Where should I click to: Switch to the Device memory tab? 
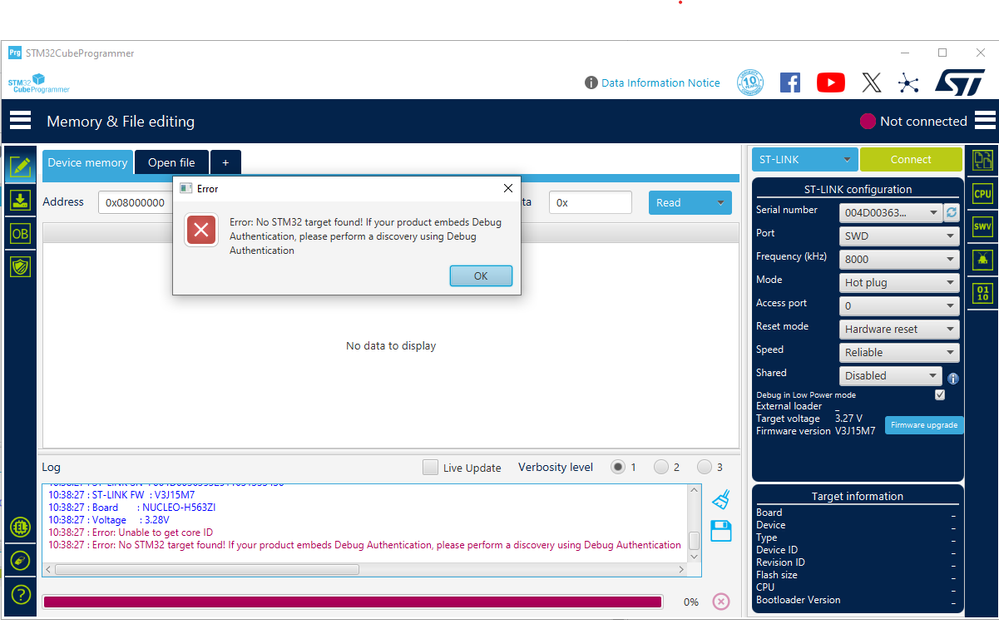tap(87, 162)
